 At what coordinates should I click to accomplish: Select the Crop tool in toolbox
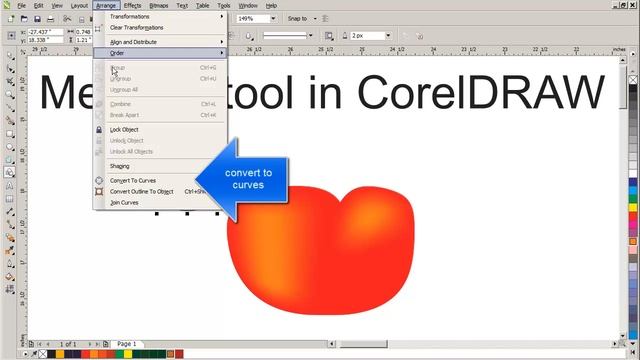(10, 82)
